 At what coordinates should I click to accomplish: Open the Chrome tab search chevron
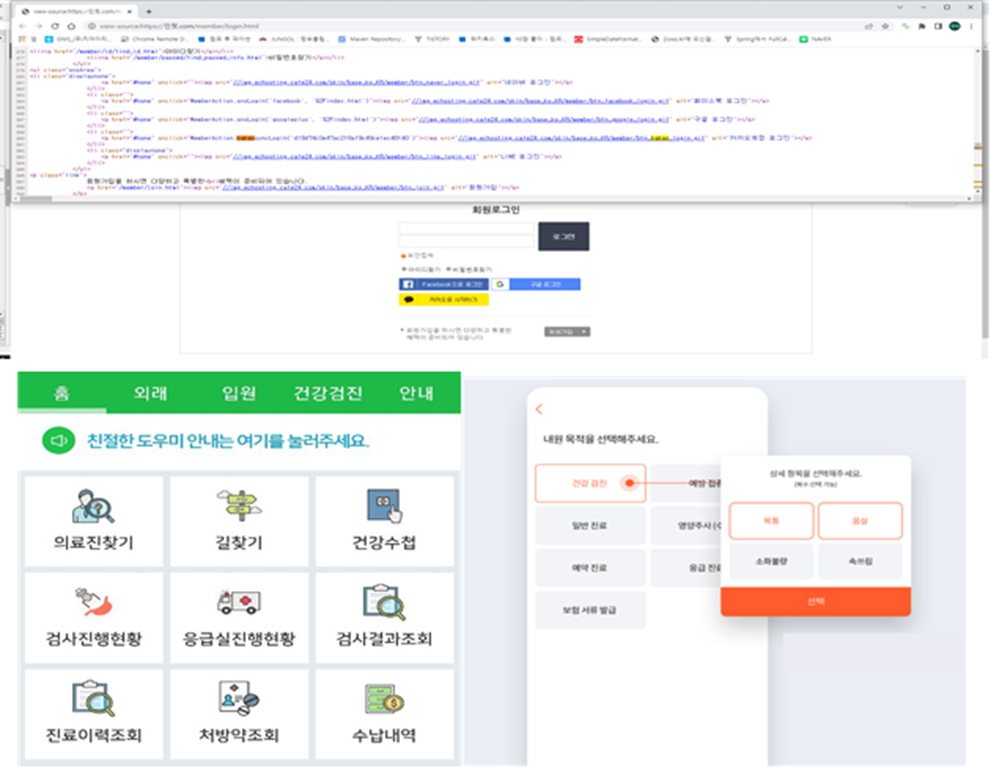[x=900, y=8]
